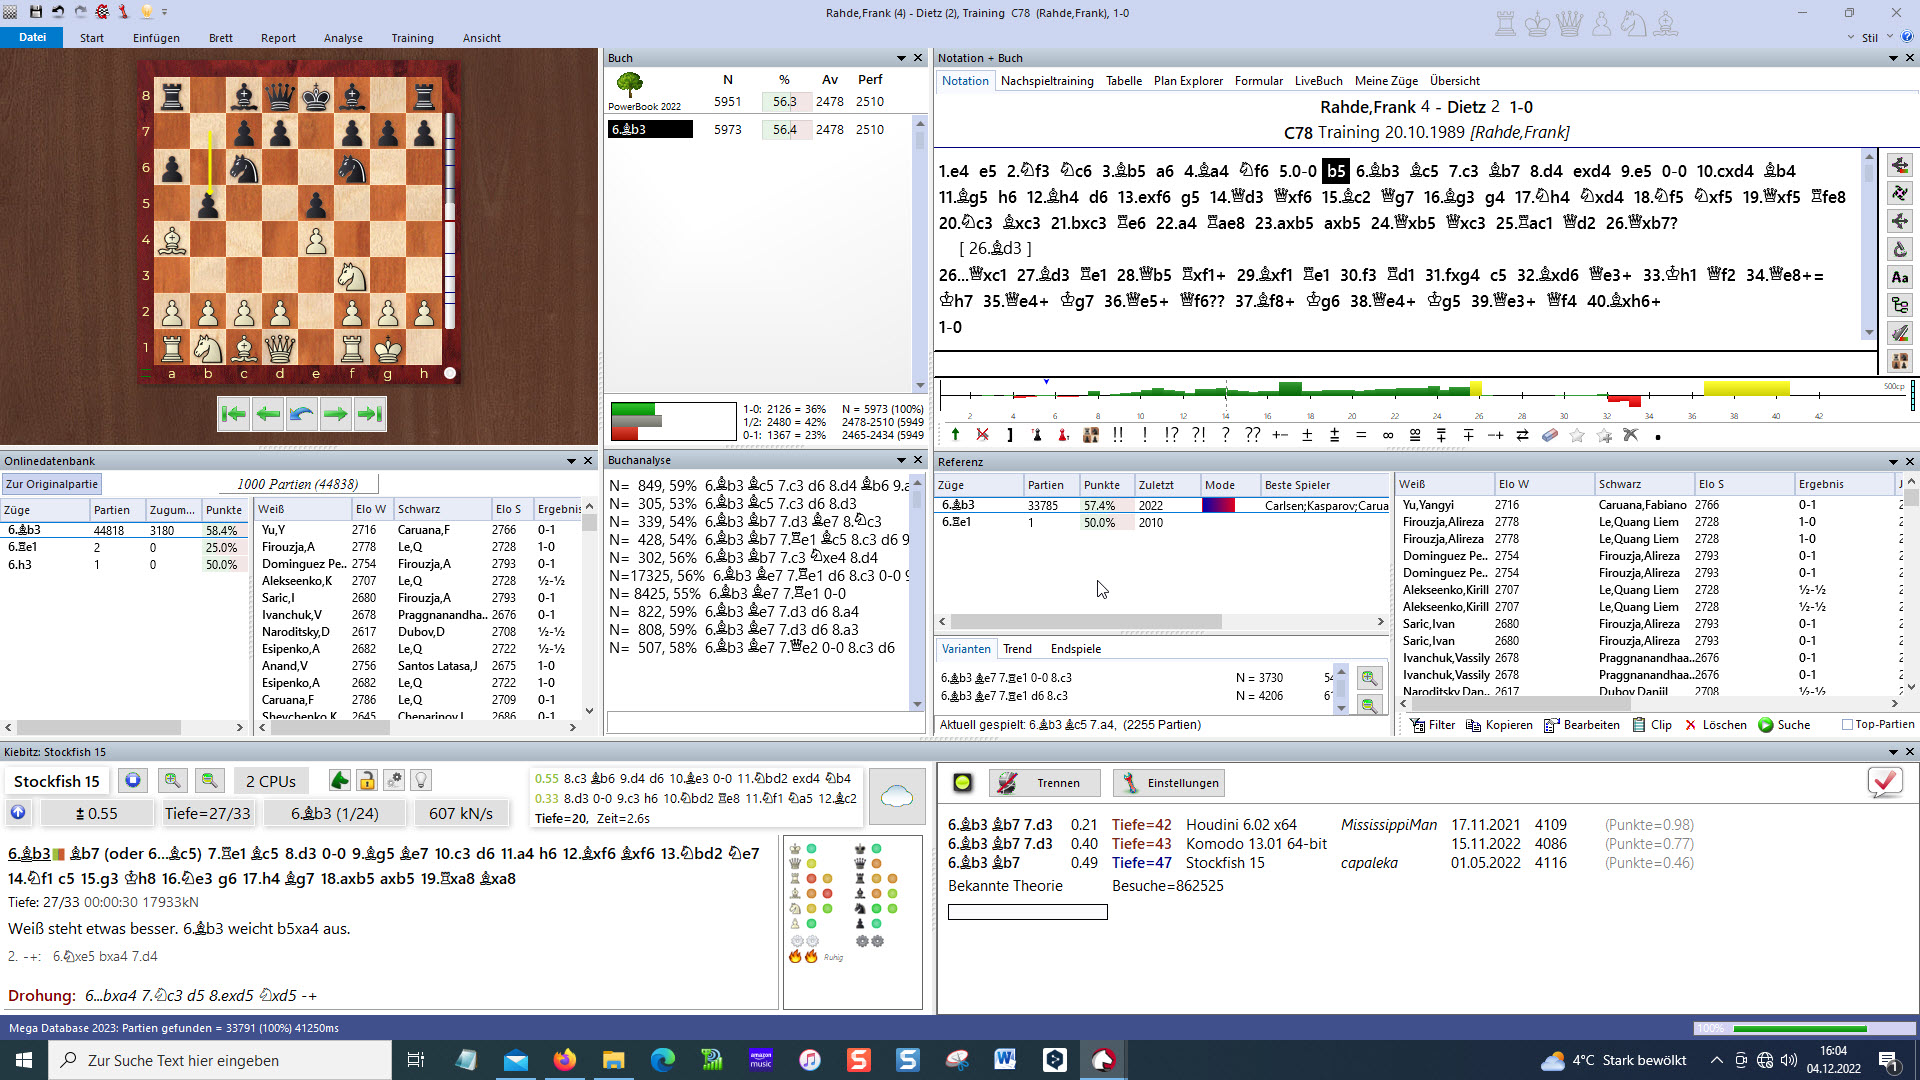Switch to Plan Explorer tab

point(1188,81)
